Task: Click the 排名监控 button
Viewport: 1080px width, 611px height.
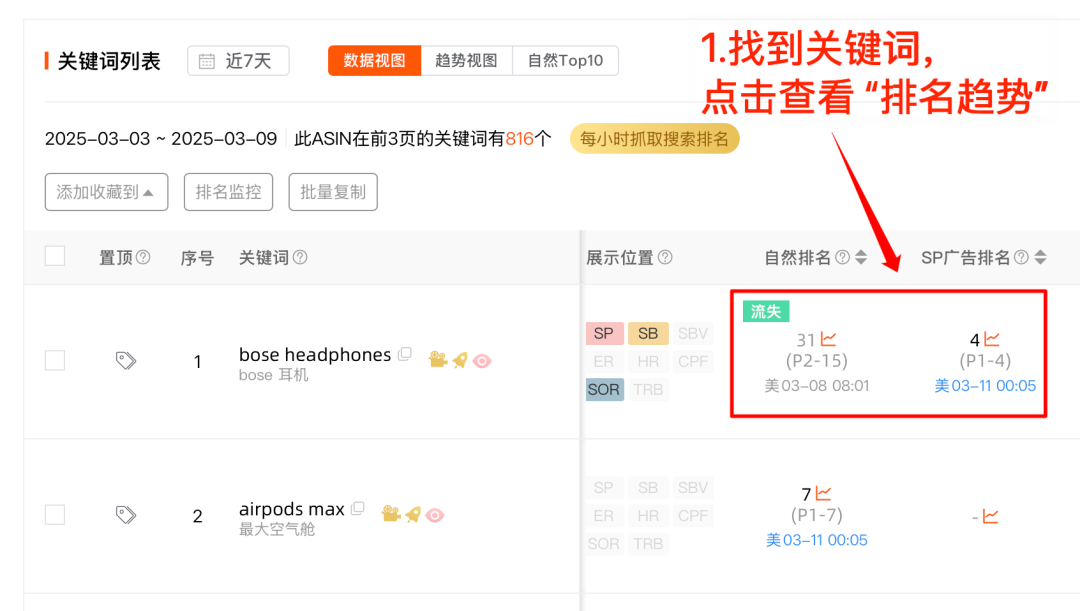Action: click(229, 192)
